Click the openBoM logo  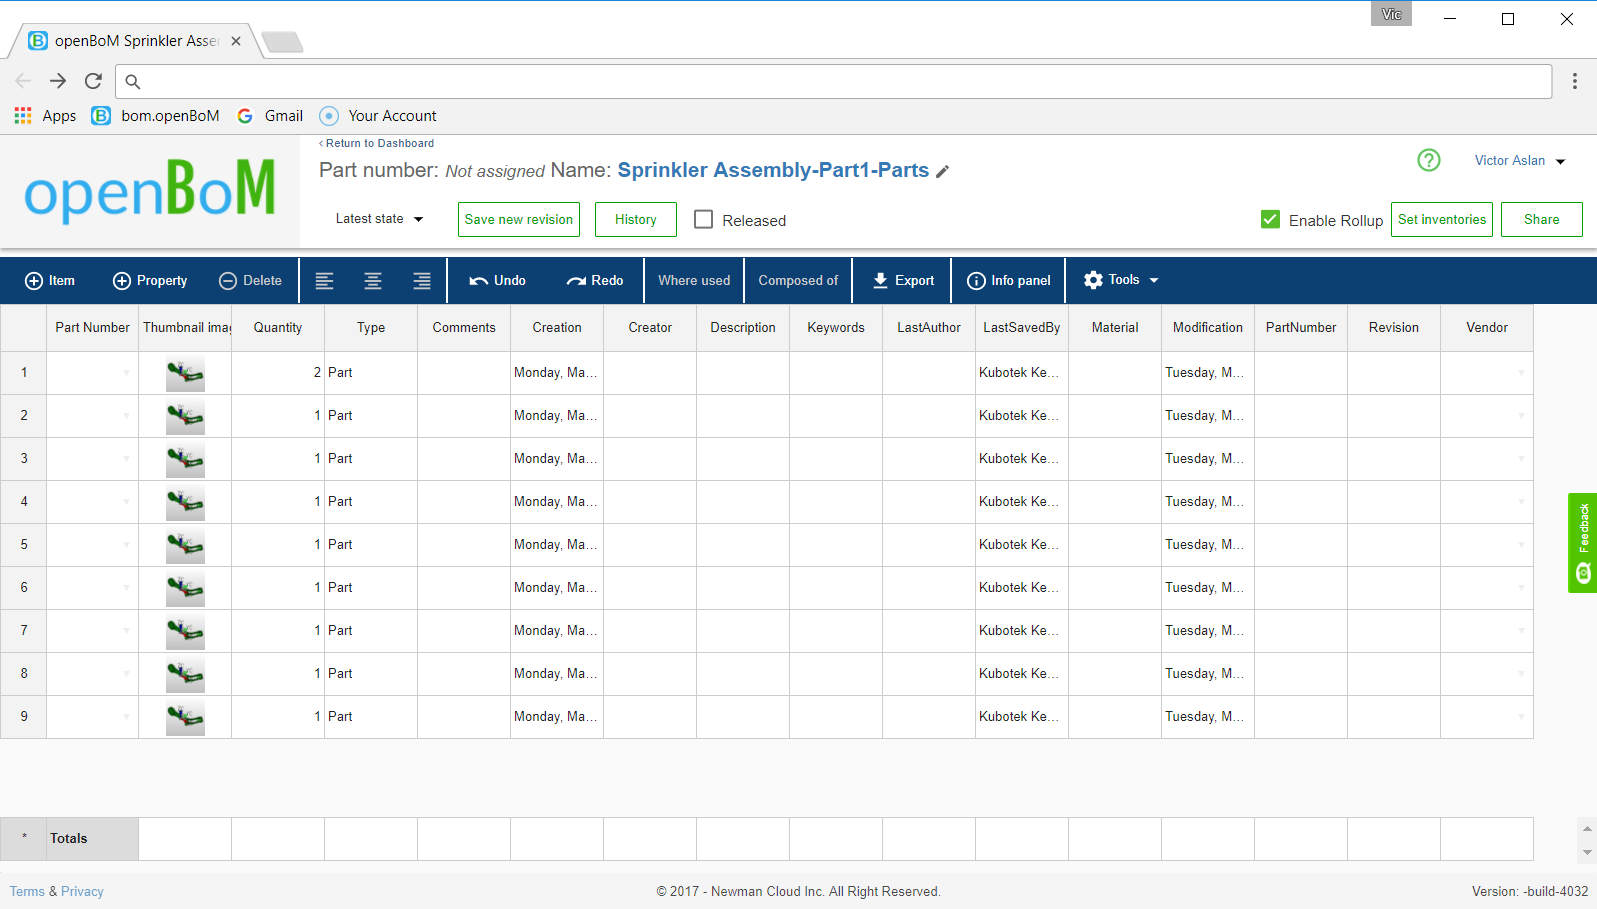pos(150,190)
